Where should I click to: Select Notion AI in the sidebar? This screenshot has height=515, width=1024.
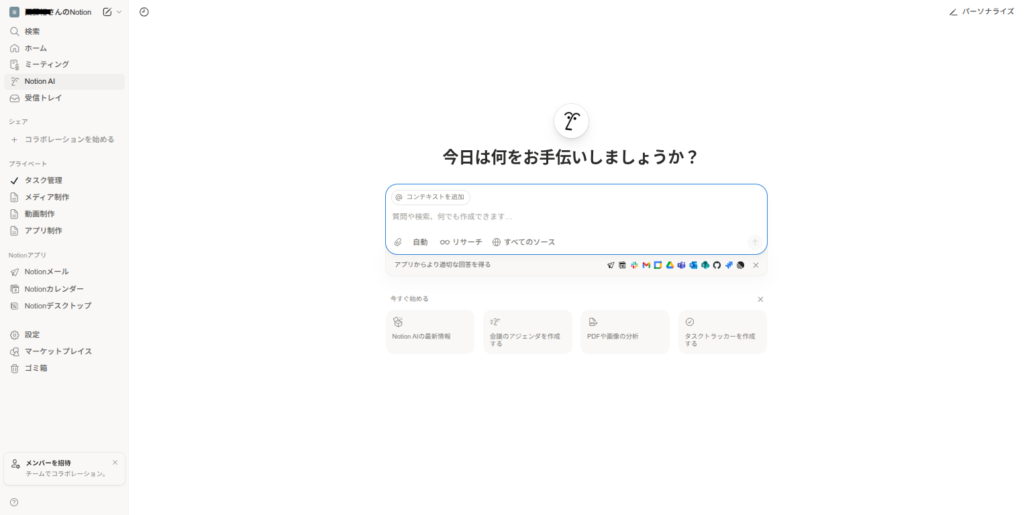point(64,82)
